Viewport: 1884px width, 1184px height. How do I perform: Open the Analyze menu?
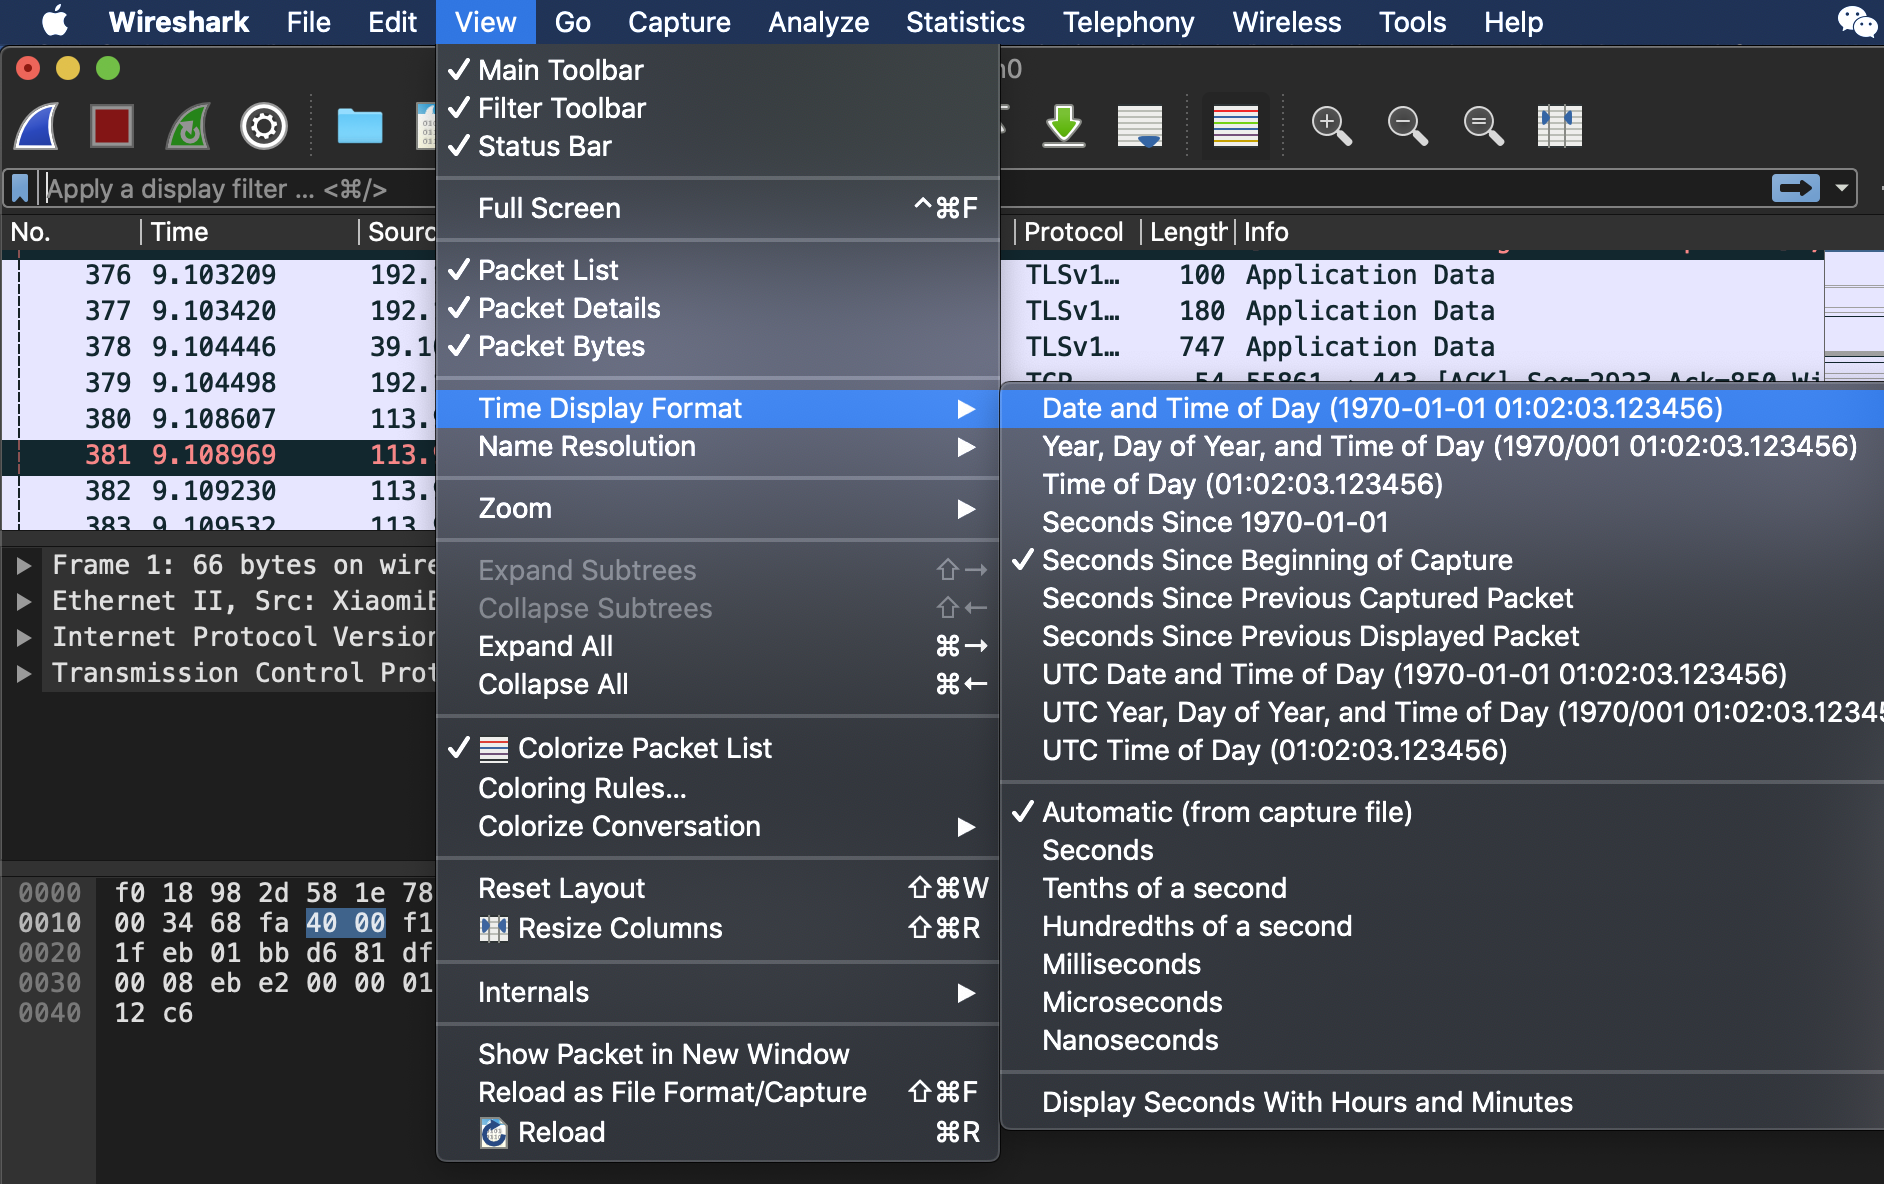coord(818,22)
